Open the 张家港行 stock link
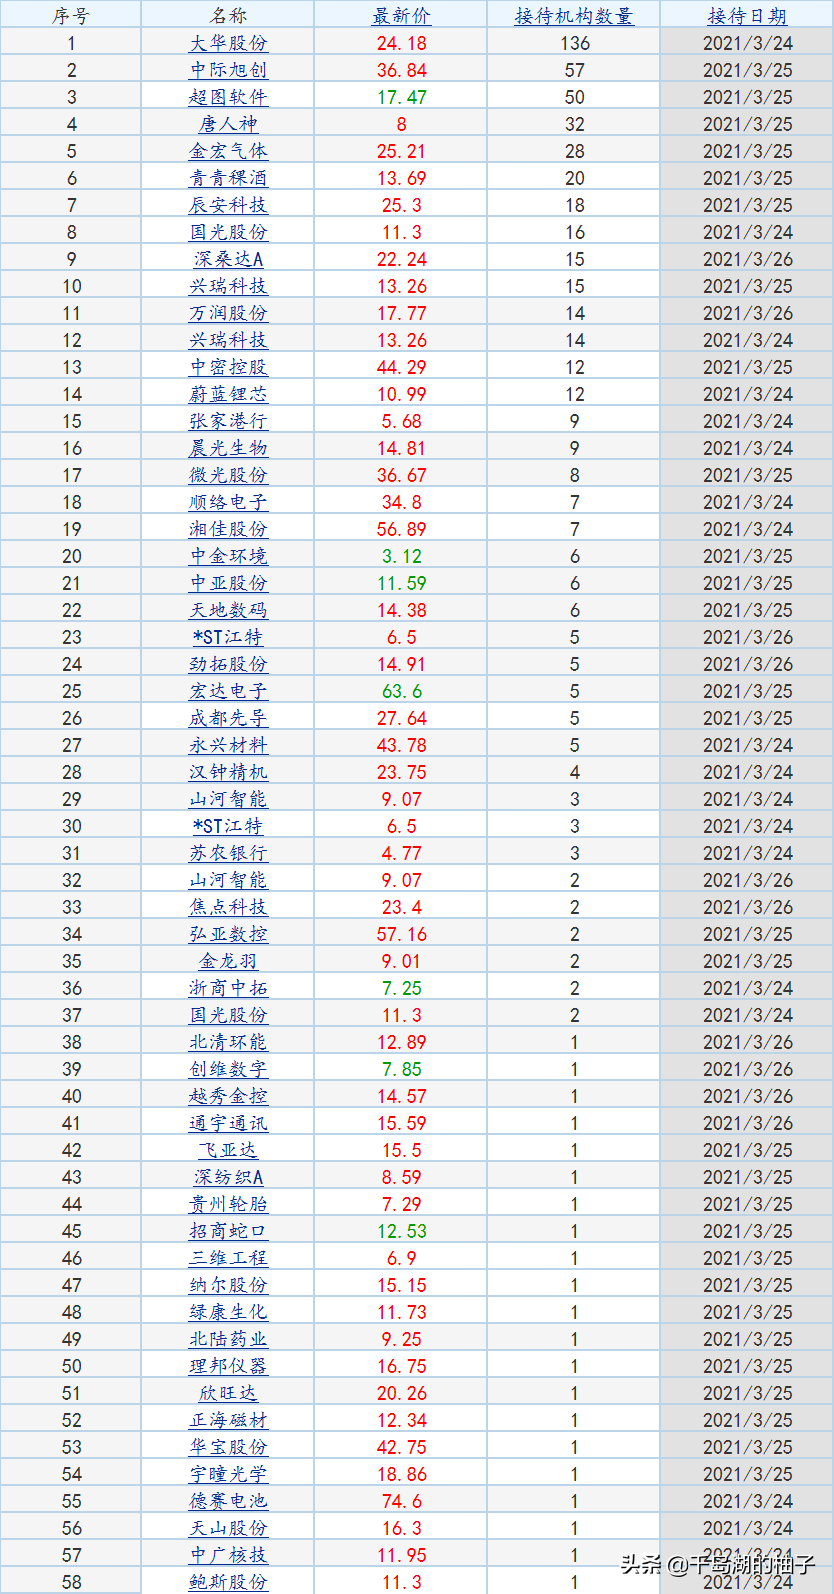Screen dimensions: 834x1594 [x=228, y=421]
